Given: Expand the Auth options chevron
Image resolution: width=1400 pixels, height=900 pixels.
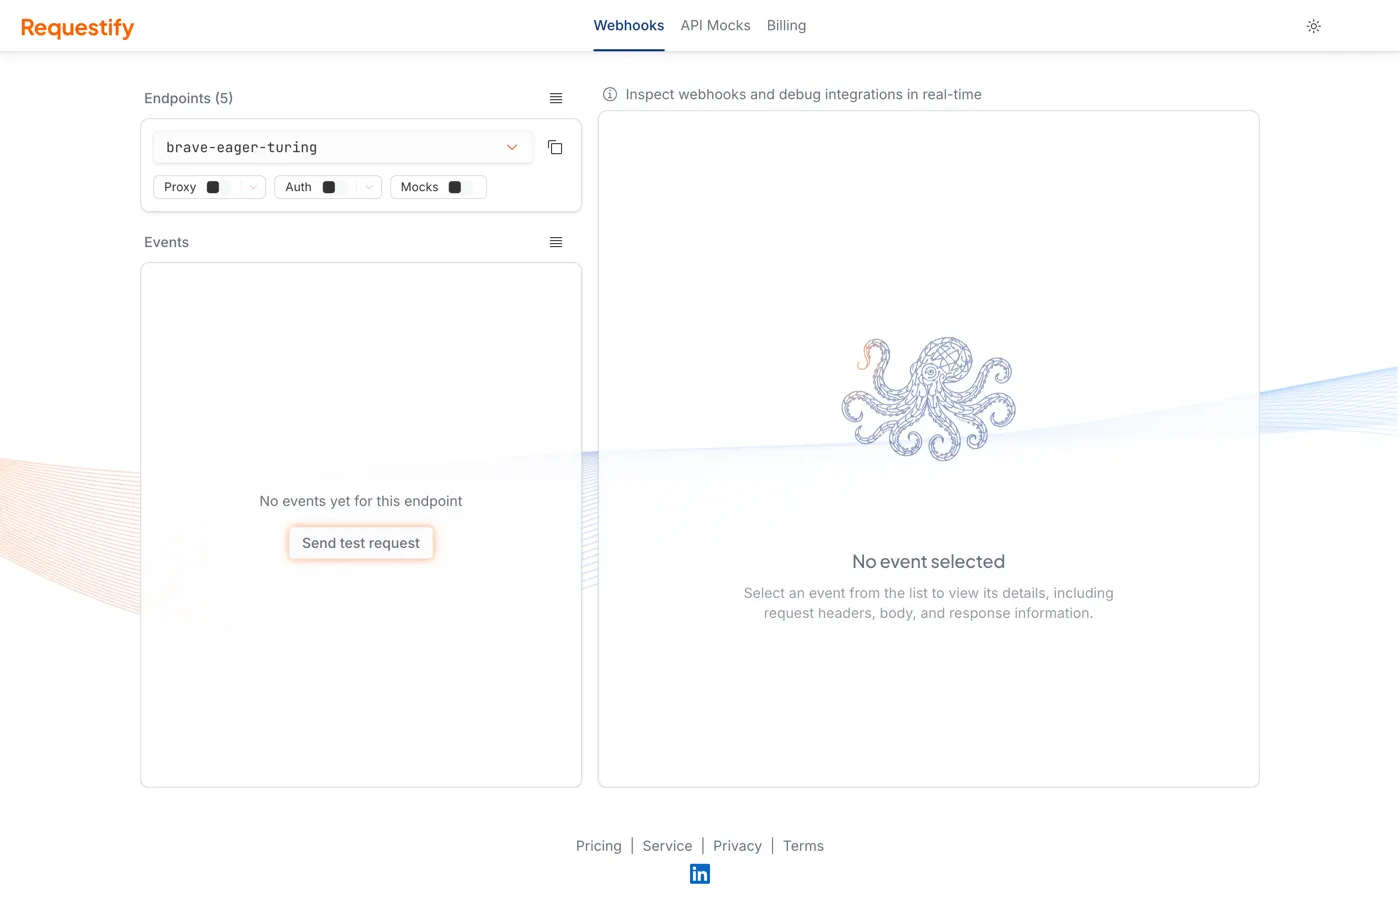Looking at the screenshot, I should [x=369, y=187].
